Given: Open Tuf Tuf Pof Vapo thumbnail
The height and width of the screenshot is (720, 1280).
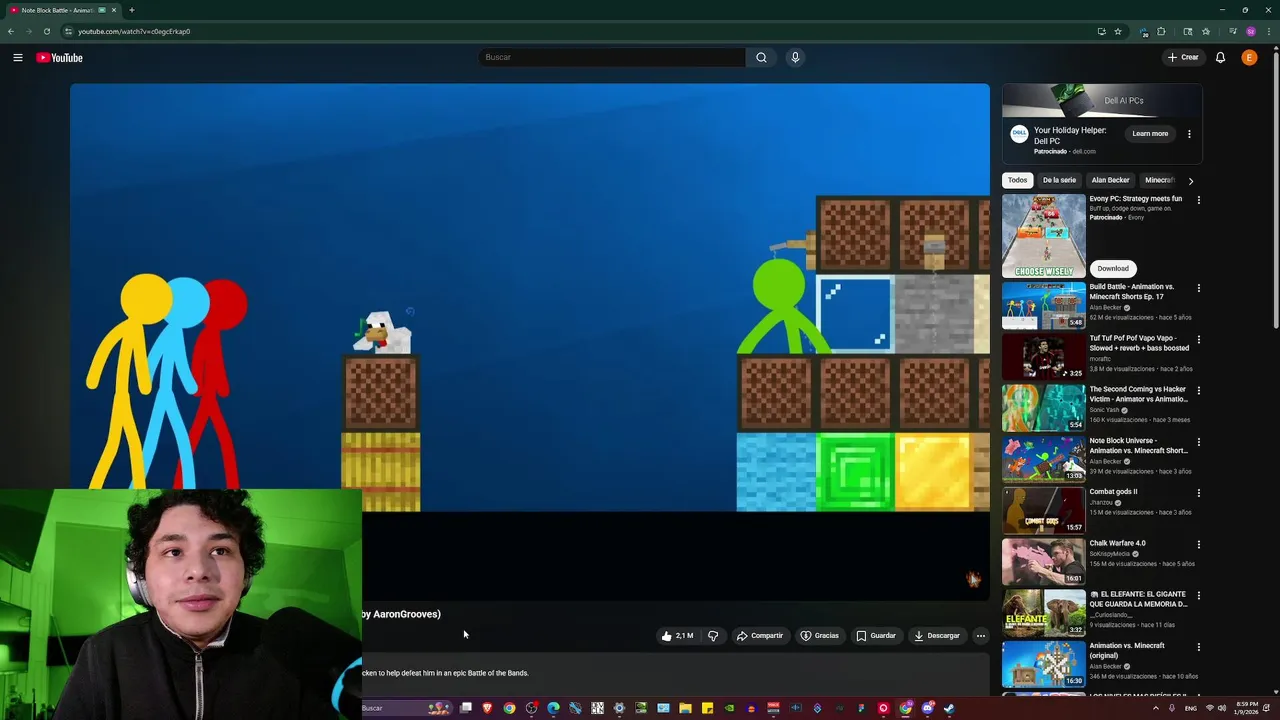Looking at the screenshot, I should pyautogui.click(x=1043, y=356).
